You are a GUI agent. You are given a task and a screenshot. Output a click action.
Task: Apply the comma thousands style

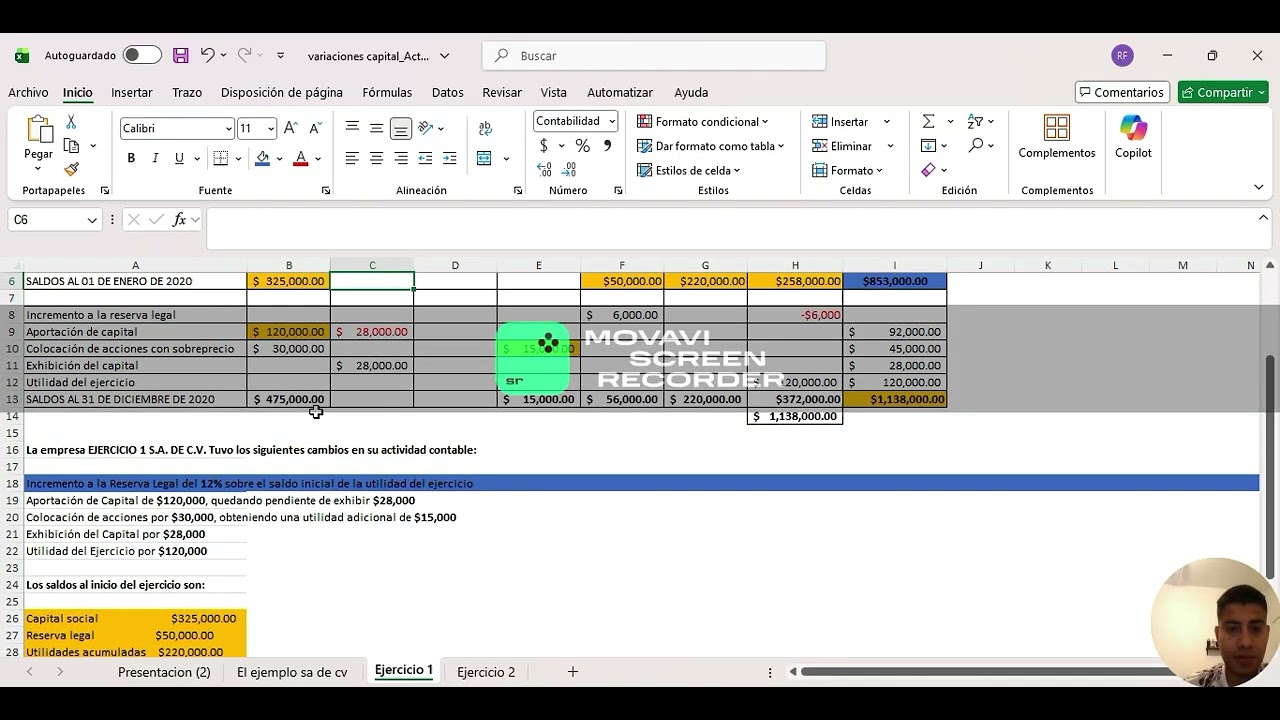(607, 146)
